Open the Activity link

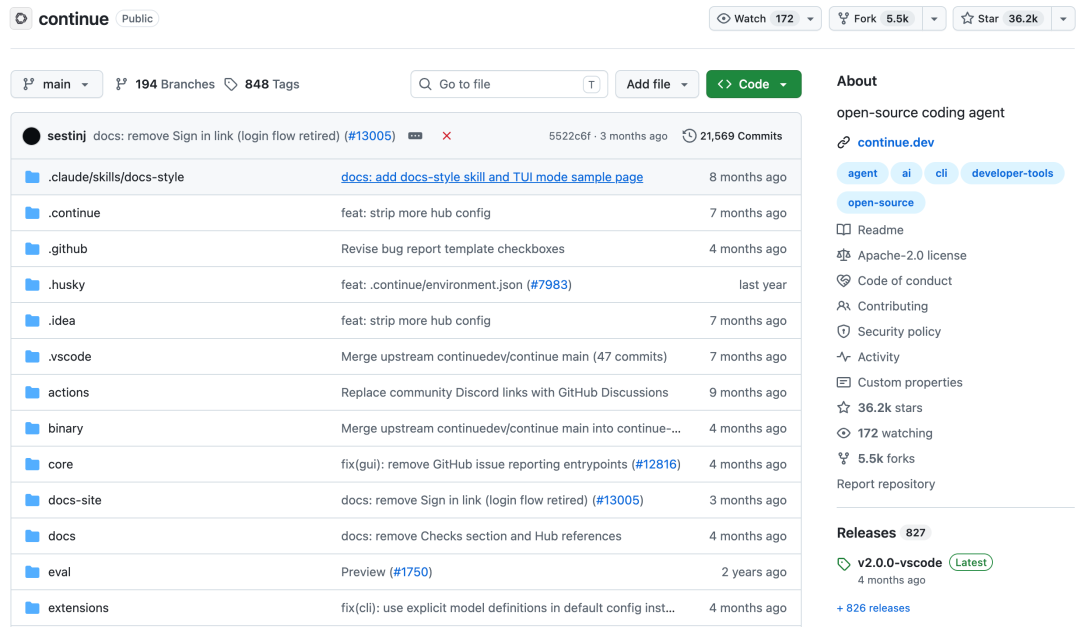pyautogui.click(x=878, y=357)
